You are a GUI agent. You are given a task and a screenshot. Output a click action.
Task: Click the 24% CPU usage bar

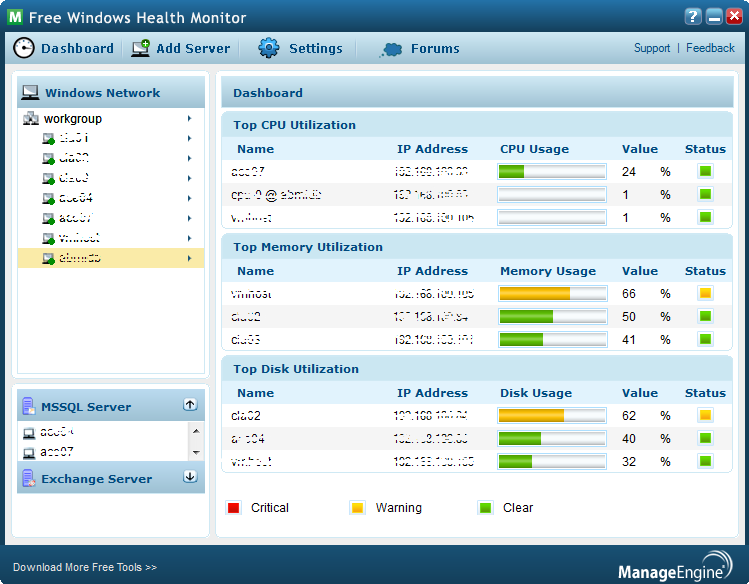pyautogui.click(x=552, y=171)
